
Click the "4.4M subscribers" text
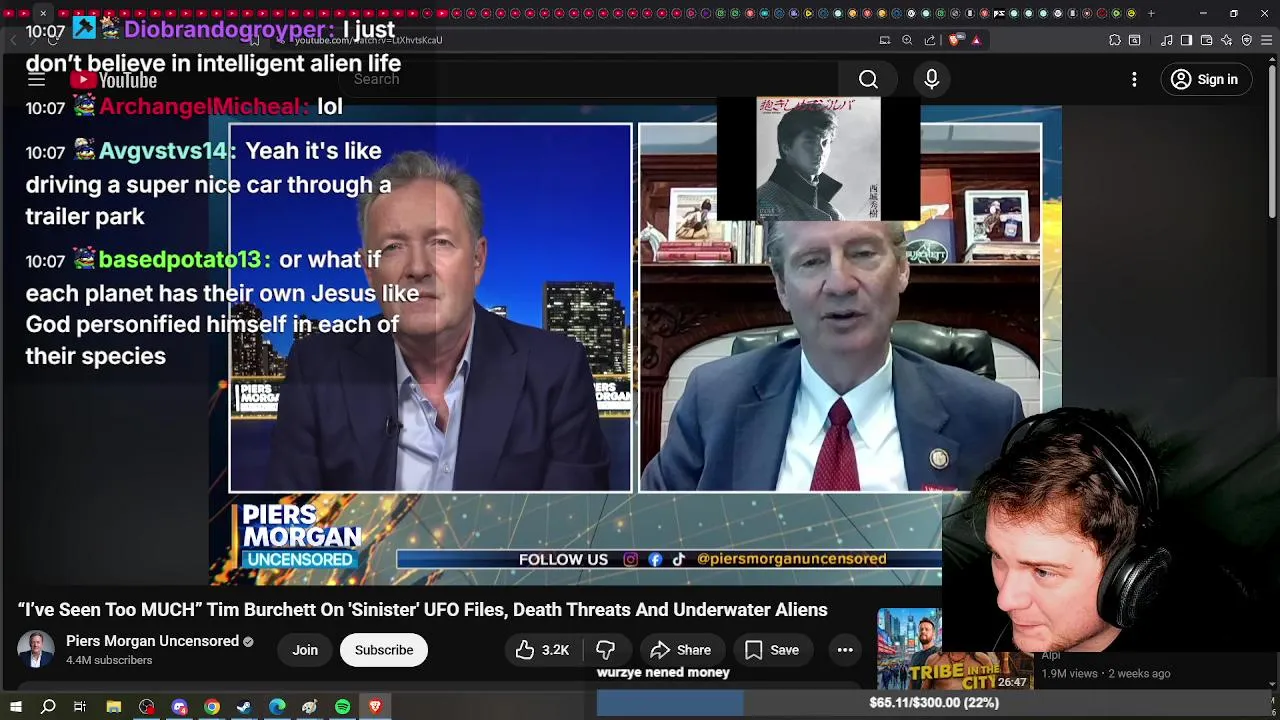click(x=109, y=661)
